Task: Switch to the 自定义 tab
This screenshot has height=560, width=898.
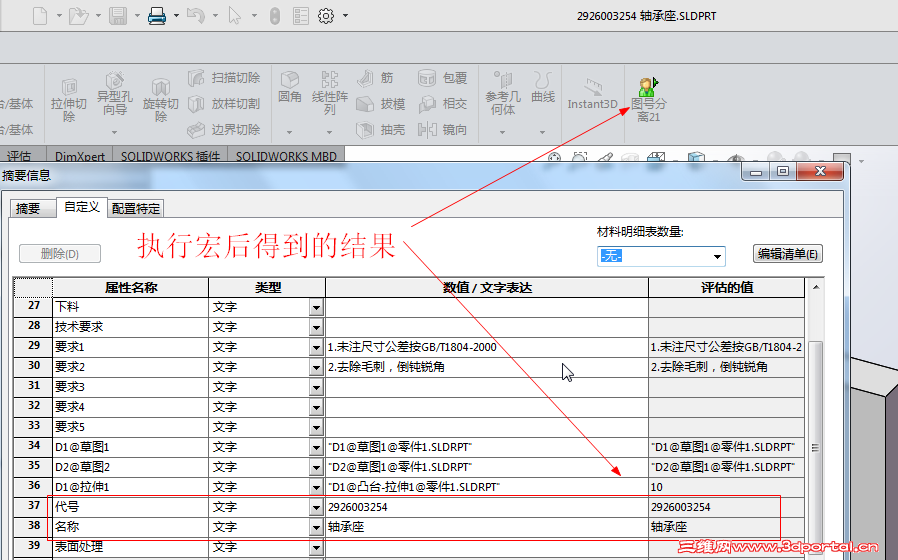Action: (82, 207)
